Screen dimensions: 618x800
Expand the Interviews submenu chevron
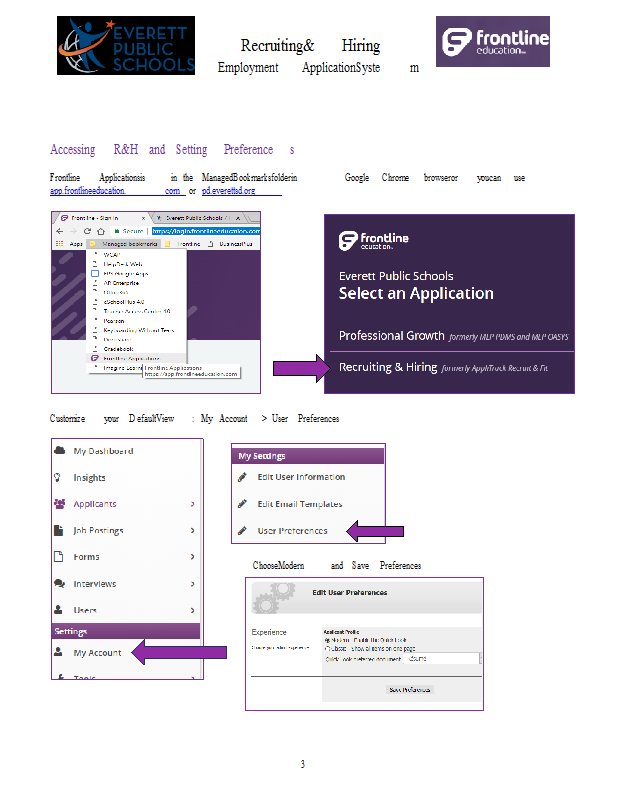pyautogui.click(x=192, y=584)
